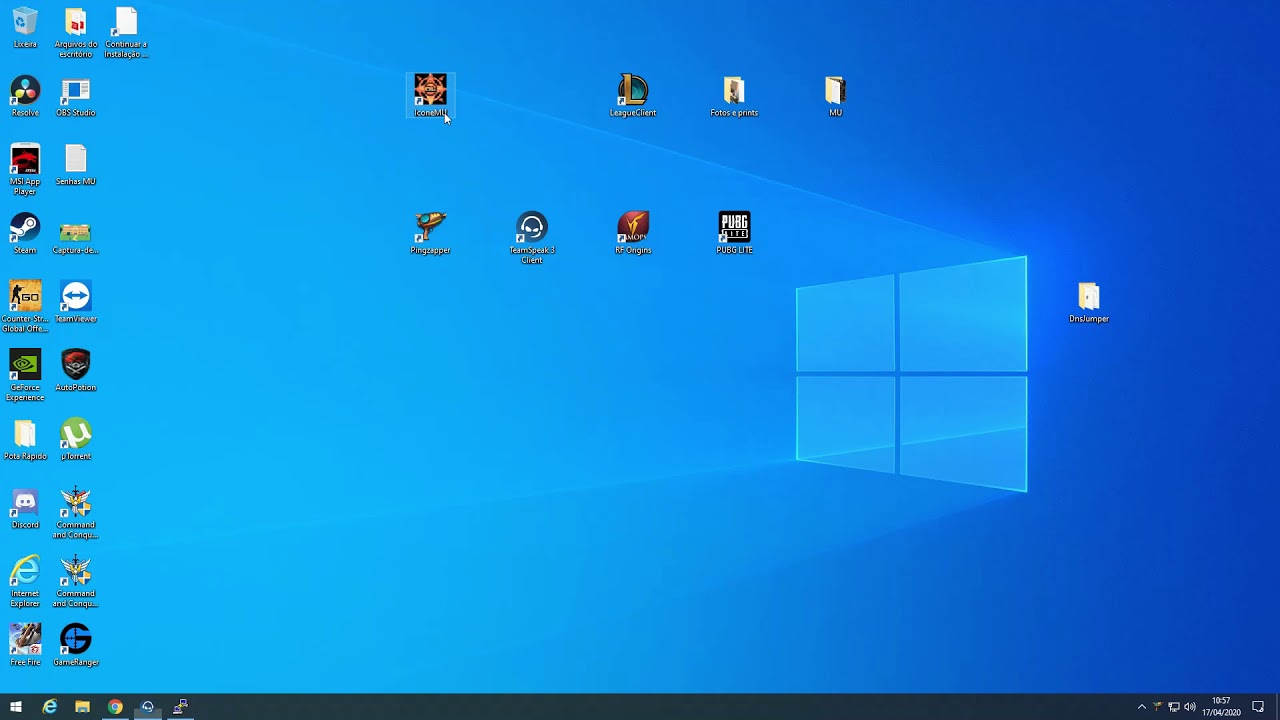
Task: Open the Lixeira recycle bin
Action: pos(25,28)
